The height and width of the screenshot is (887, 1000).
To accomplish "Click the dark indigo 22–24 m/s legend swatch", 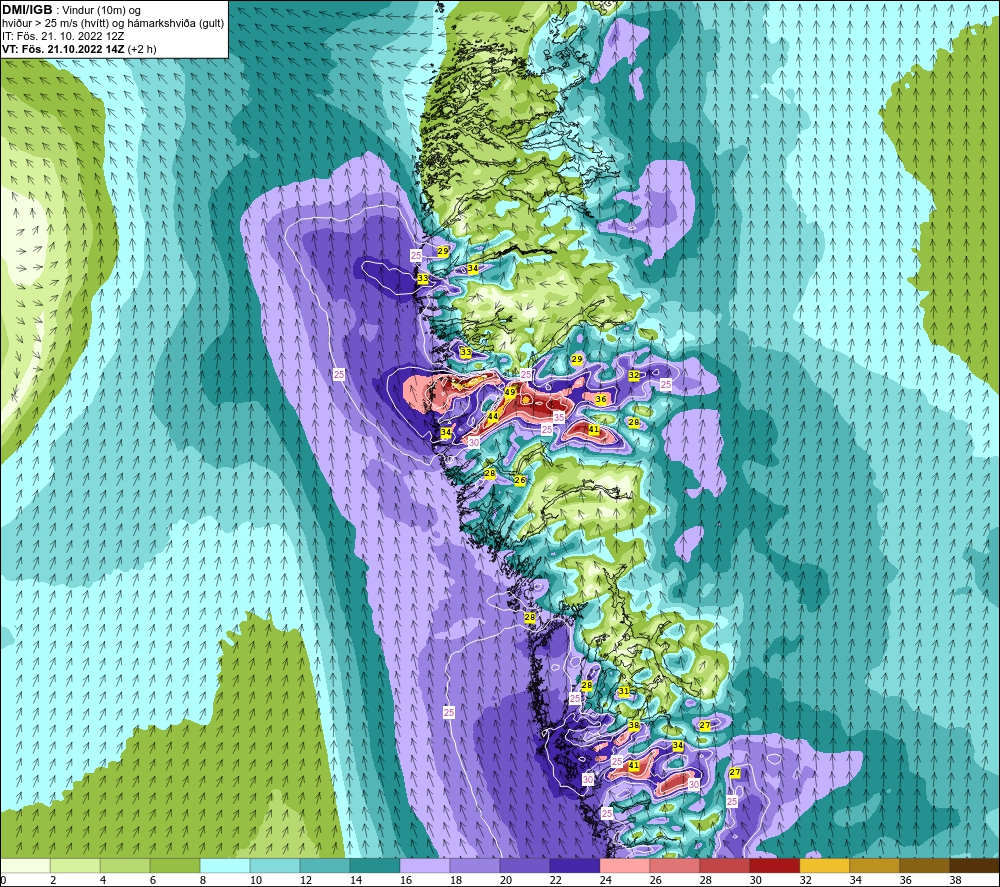I will click(x=575, y=865).
